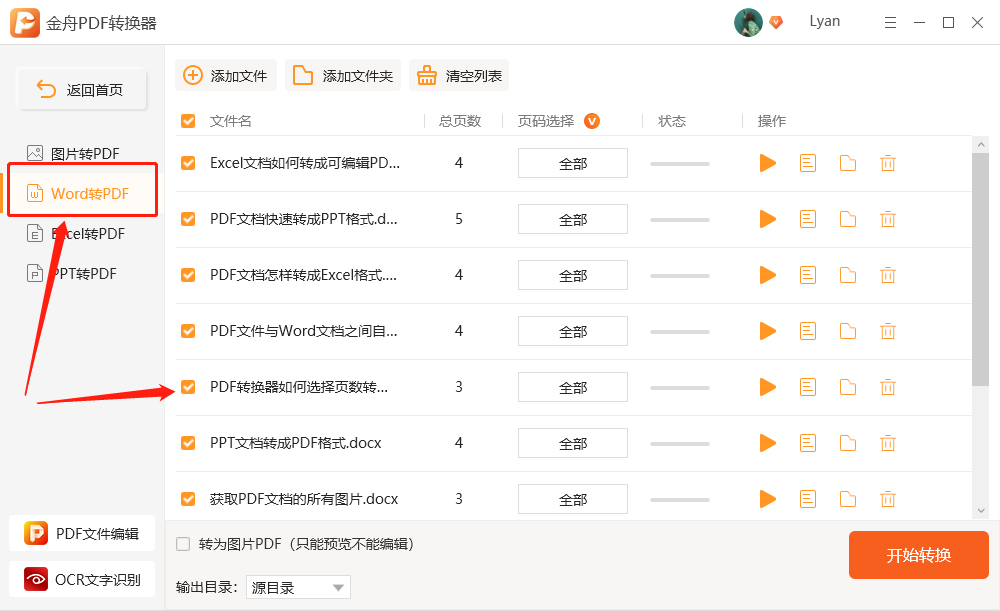Uncheck the 获取PDF文档的所有图片.docx file
Image resolution: width=1000 pixels, height=611 pixels.
click(188, 499)
